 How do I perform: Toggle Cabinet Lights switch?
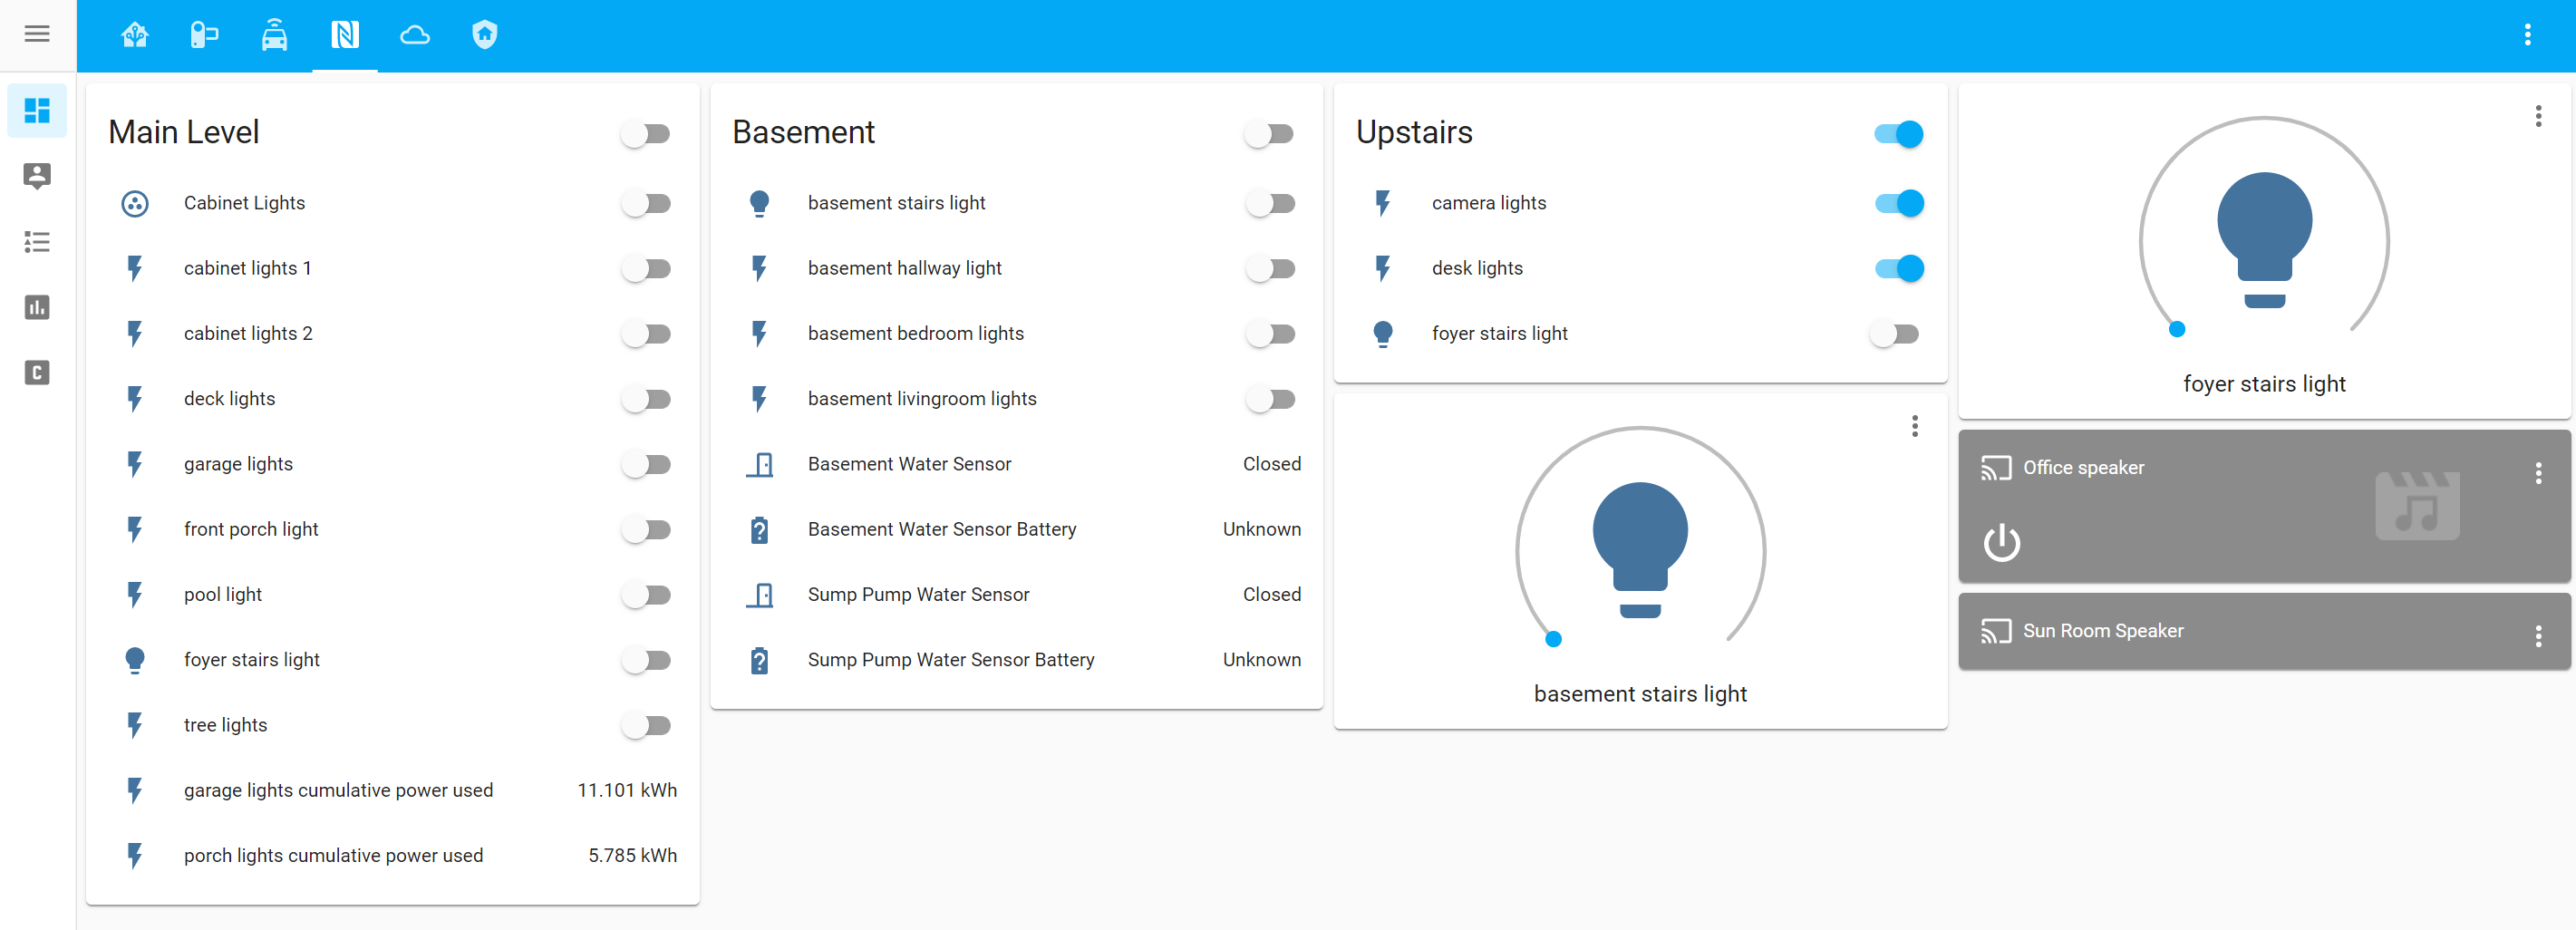pos(645,203)
